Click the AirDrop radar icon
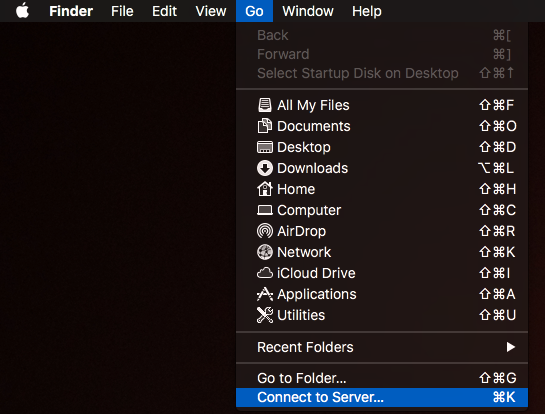 tap(265, 231)
